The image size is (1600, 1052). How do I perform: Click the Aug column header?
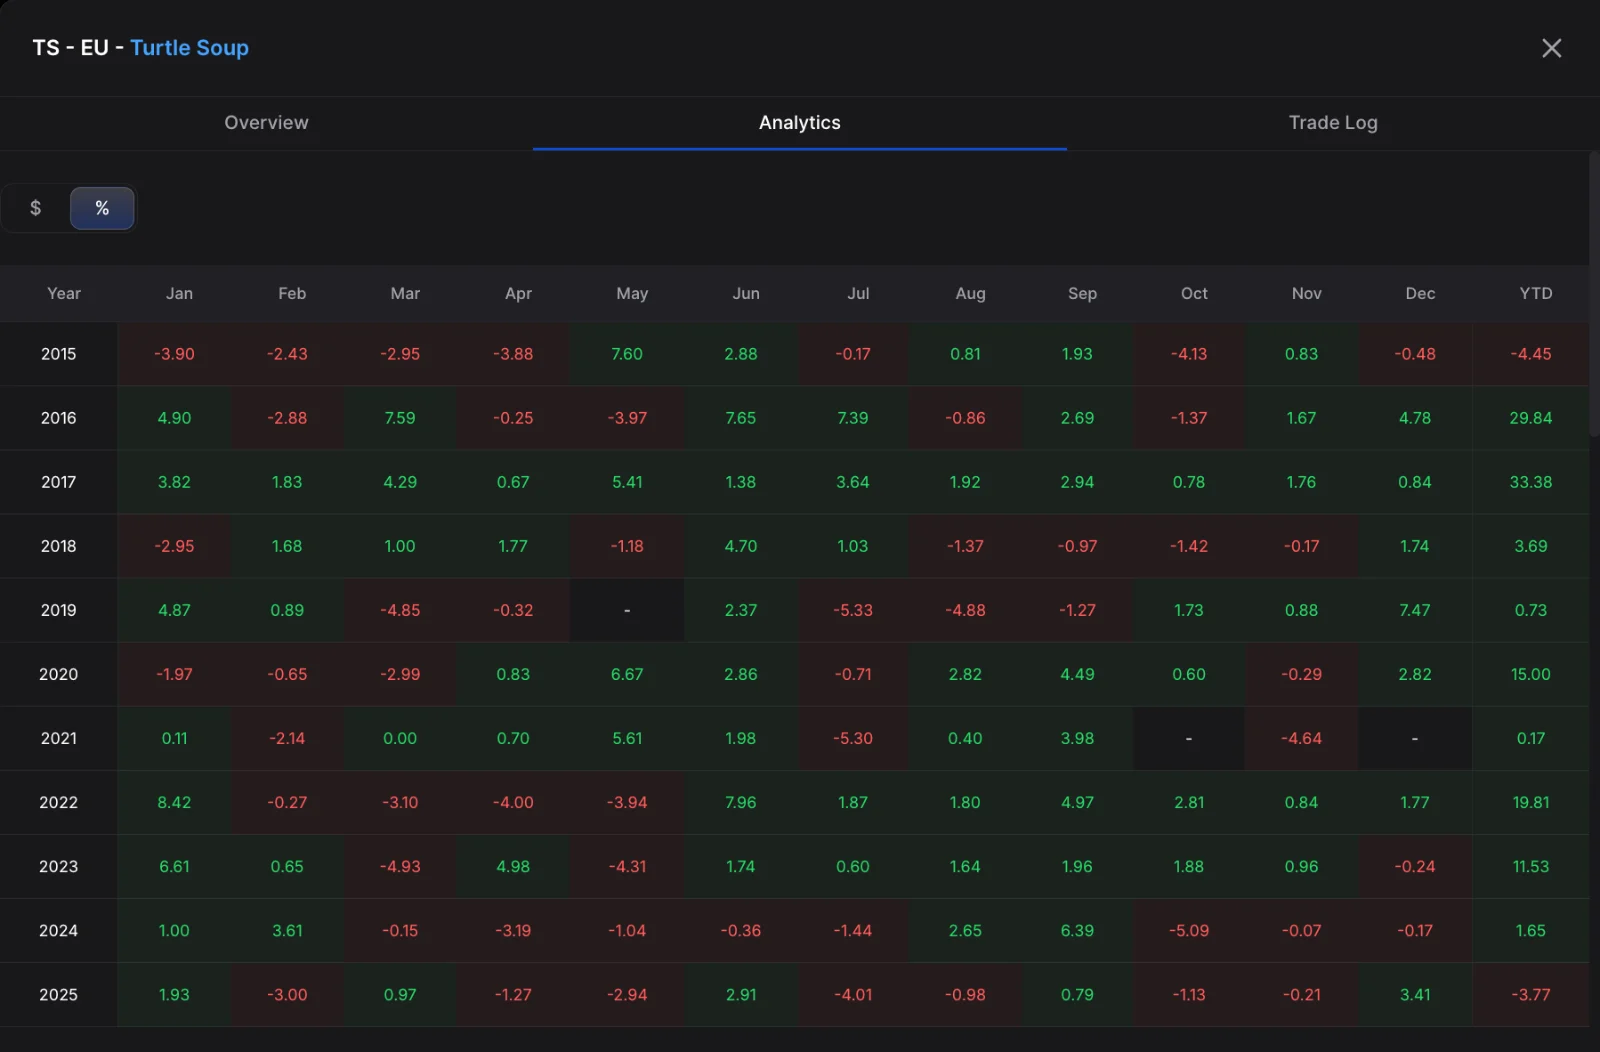tap(970, 293)
